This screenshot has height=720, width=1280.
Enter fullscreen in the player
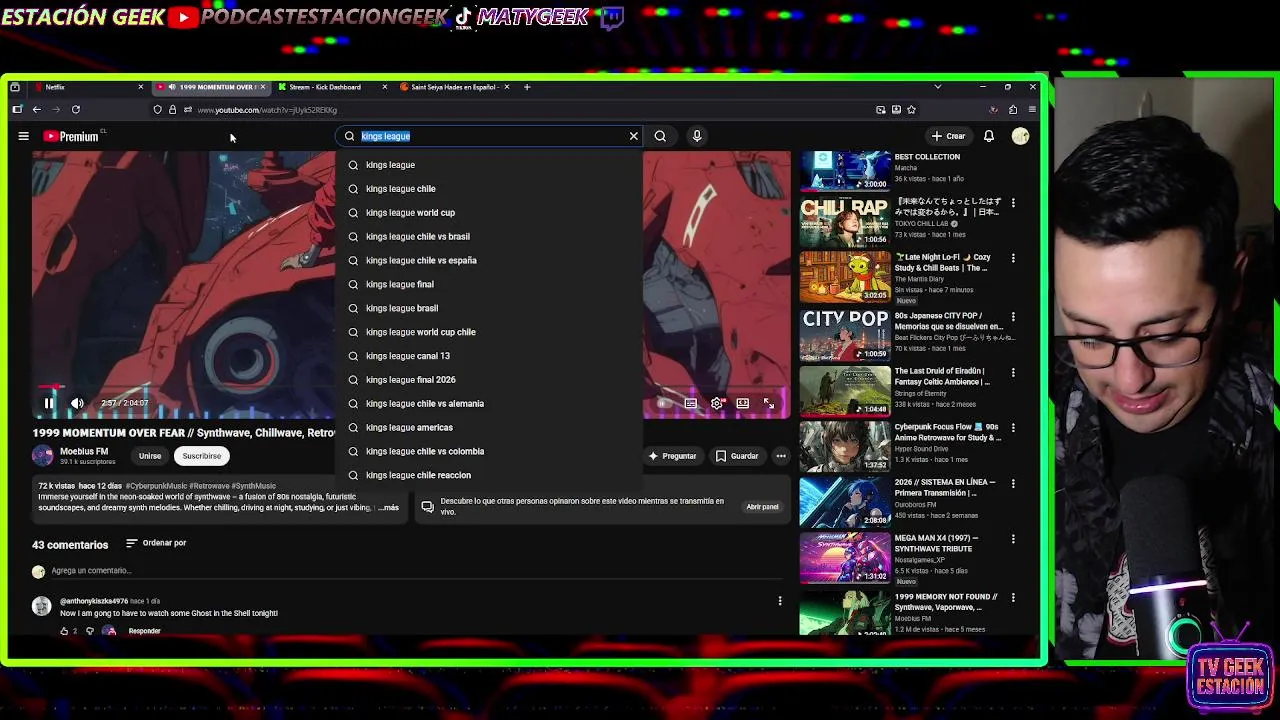[768, 403]
